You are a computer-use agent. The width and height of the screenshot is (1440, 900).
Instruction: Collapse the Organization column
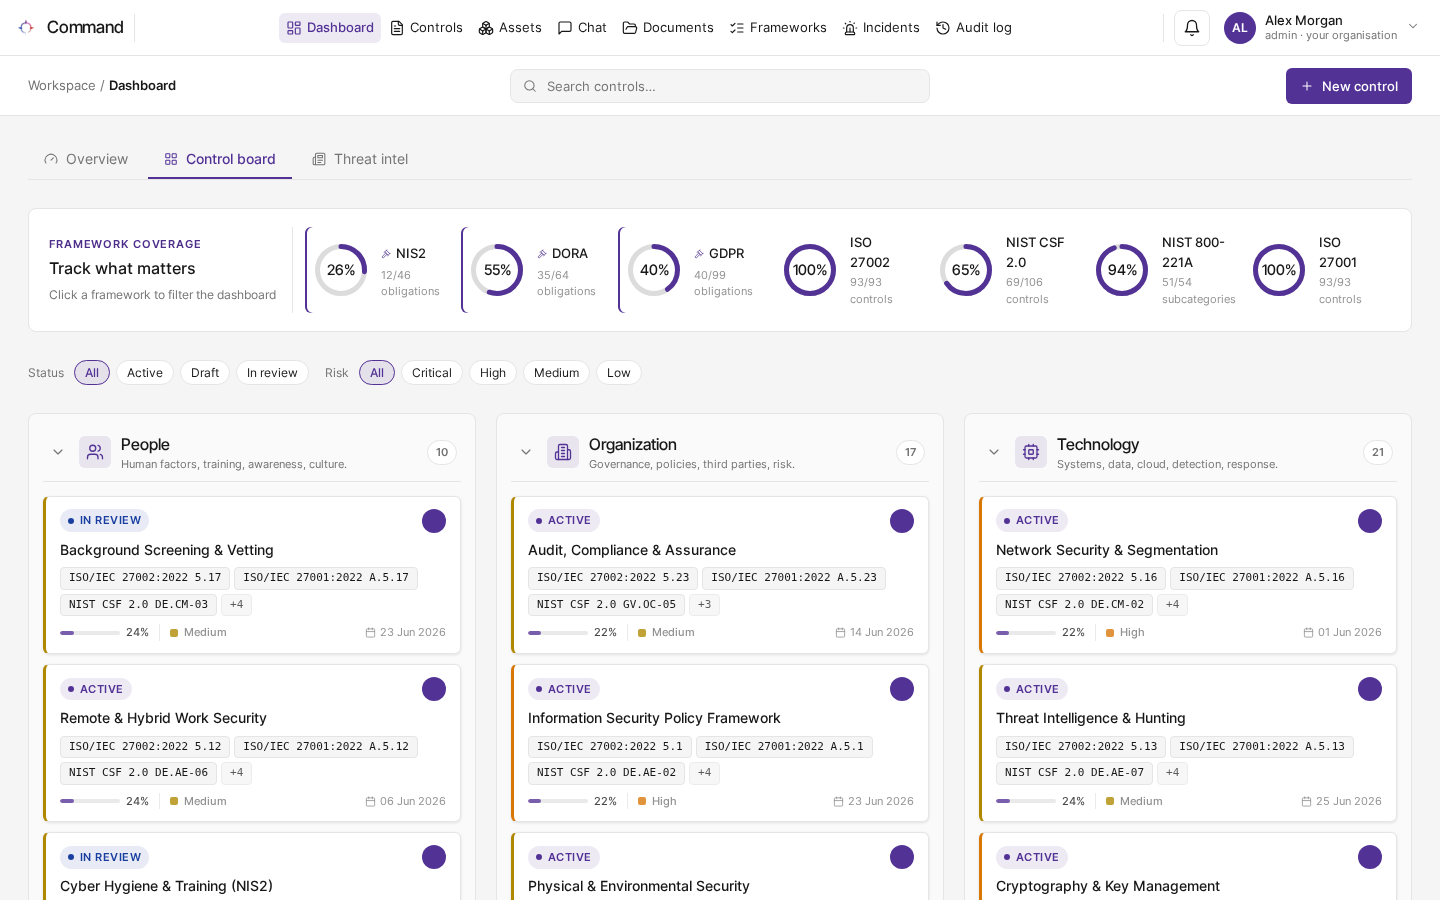point(526,452)
